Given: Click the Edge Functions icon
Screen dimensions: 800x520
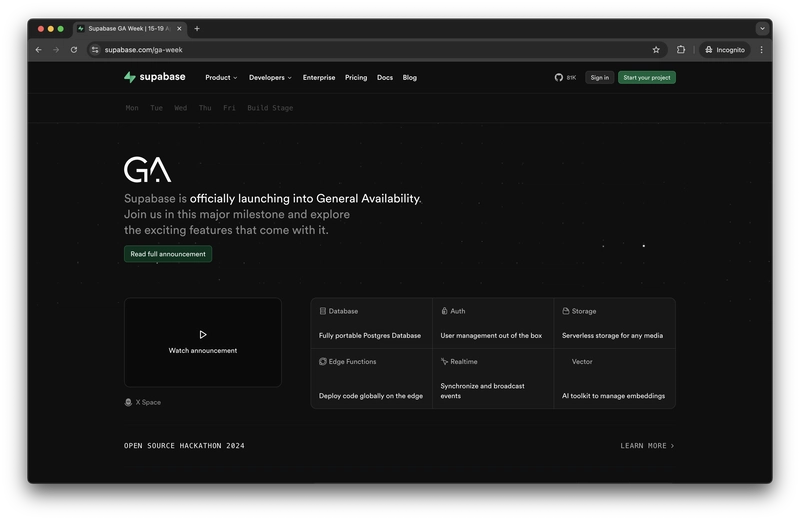Looking at the screenshot, I should click(322, 361).
